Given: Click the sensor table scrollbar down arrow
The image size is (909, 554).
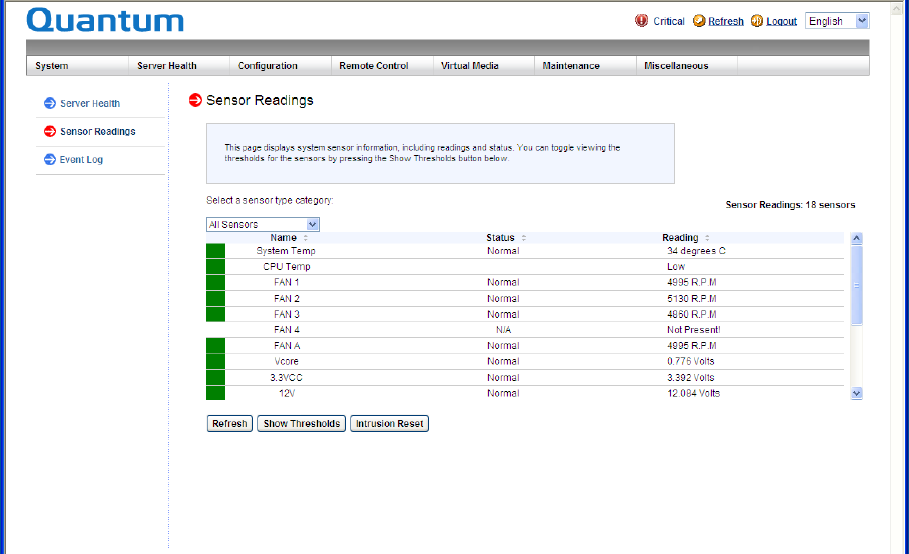Looking at the screenshot, I should coord(856,394).
